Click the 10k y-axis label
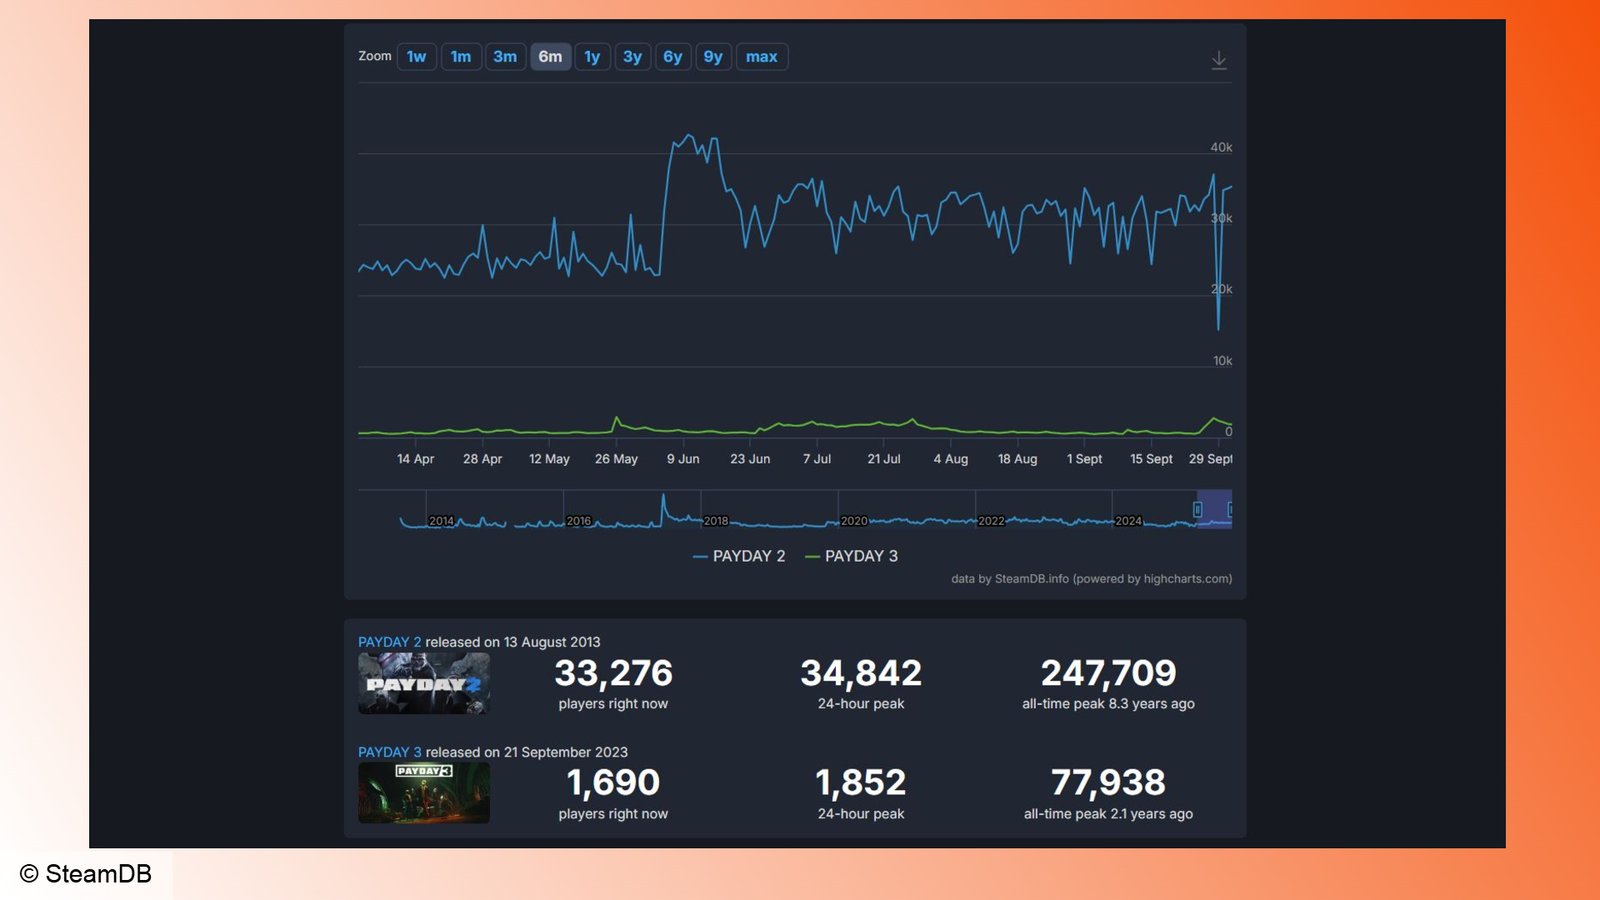Screen dimensions: 1600x900 [x=1222, y=361]
